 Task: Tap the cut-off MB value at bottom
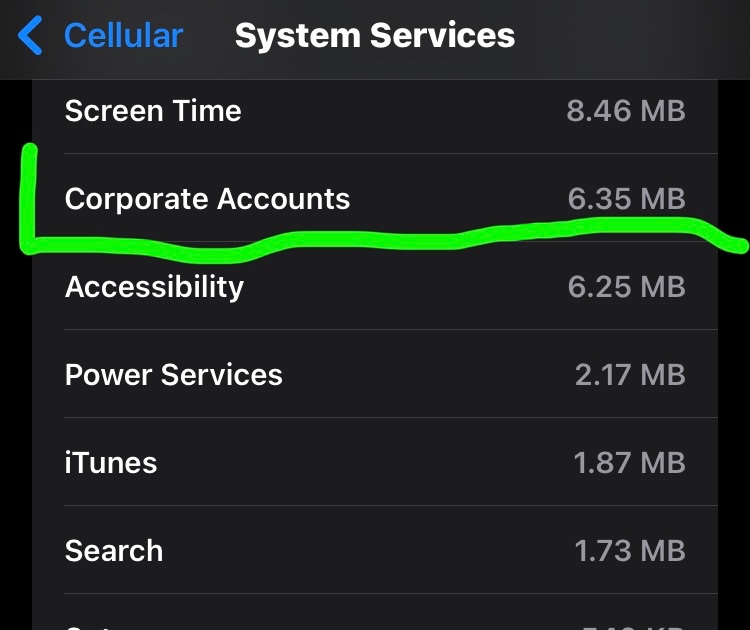[x=630, y=625]
